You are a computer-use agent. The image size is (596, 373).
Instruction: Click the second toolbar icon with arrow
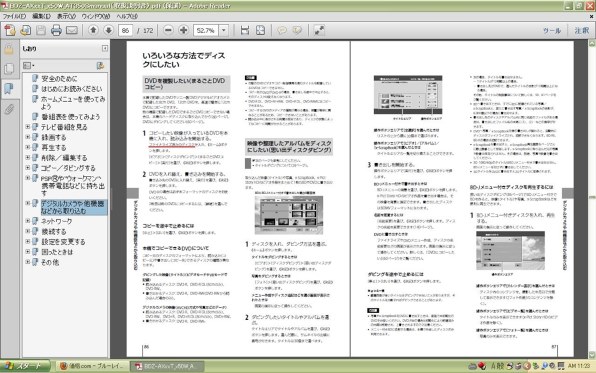(25, 30)
